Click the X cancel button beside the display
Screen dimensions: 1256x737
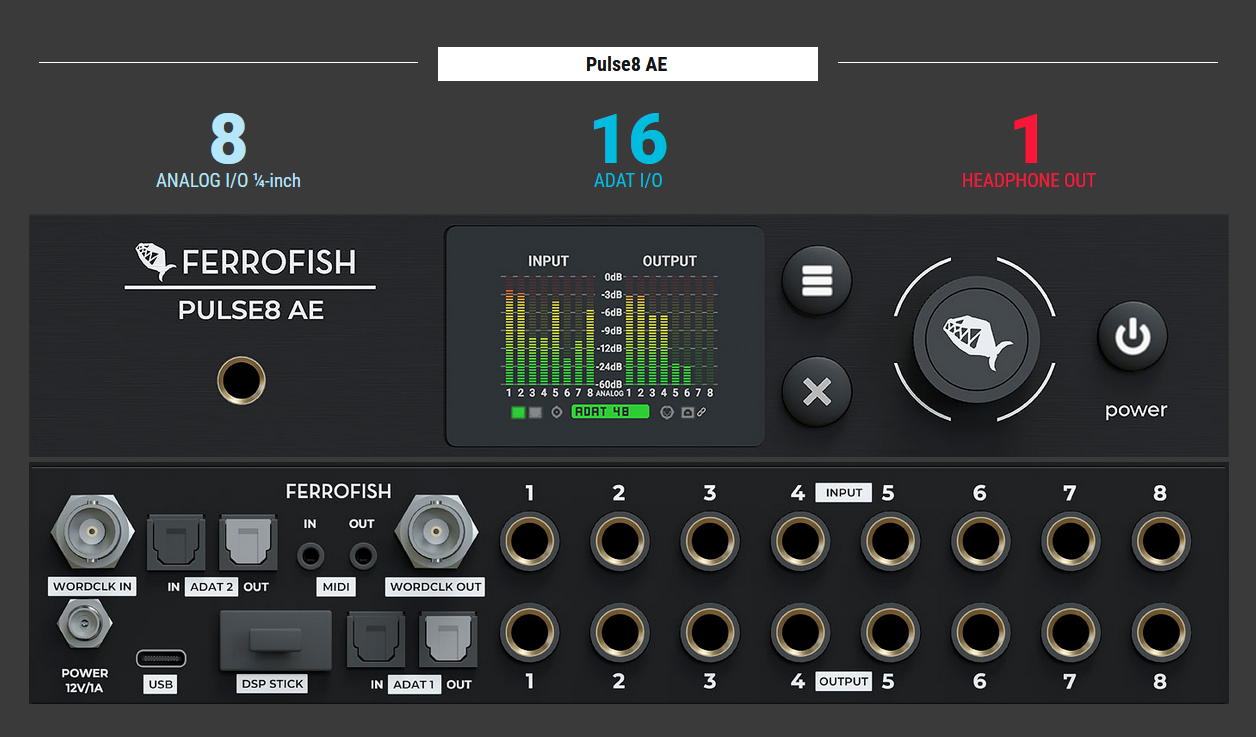point(817,392)
